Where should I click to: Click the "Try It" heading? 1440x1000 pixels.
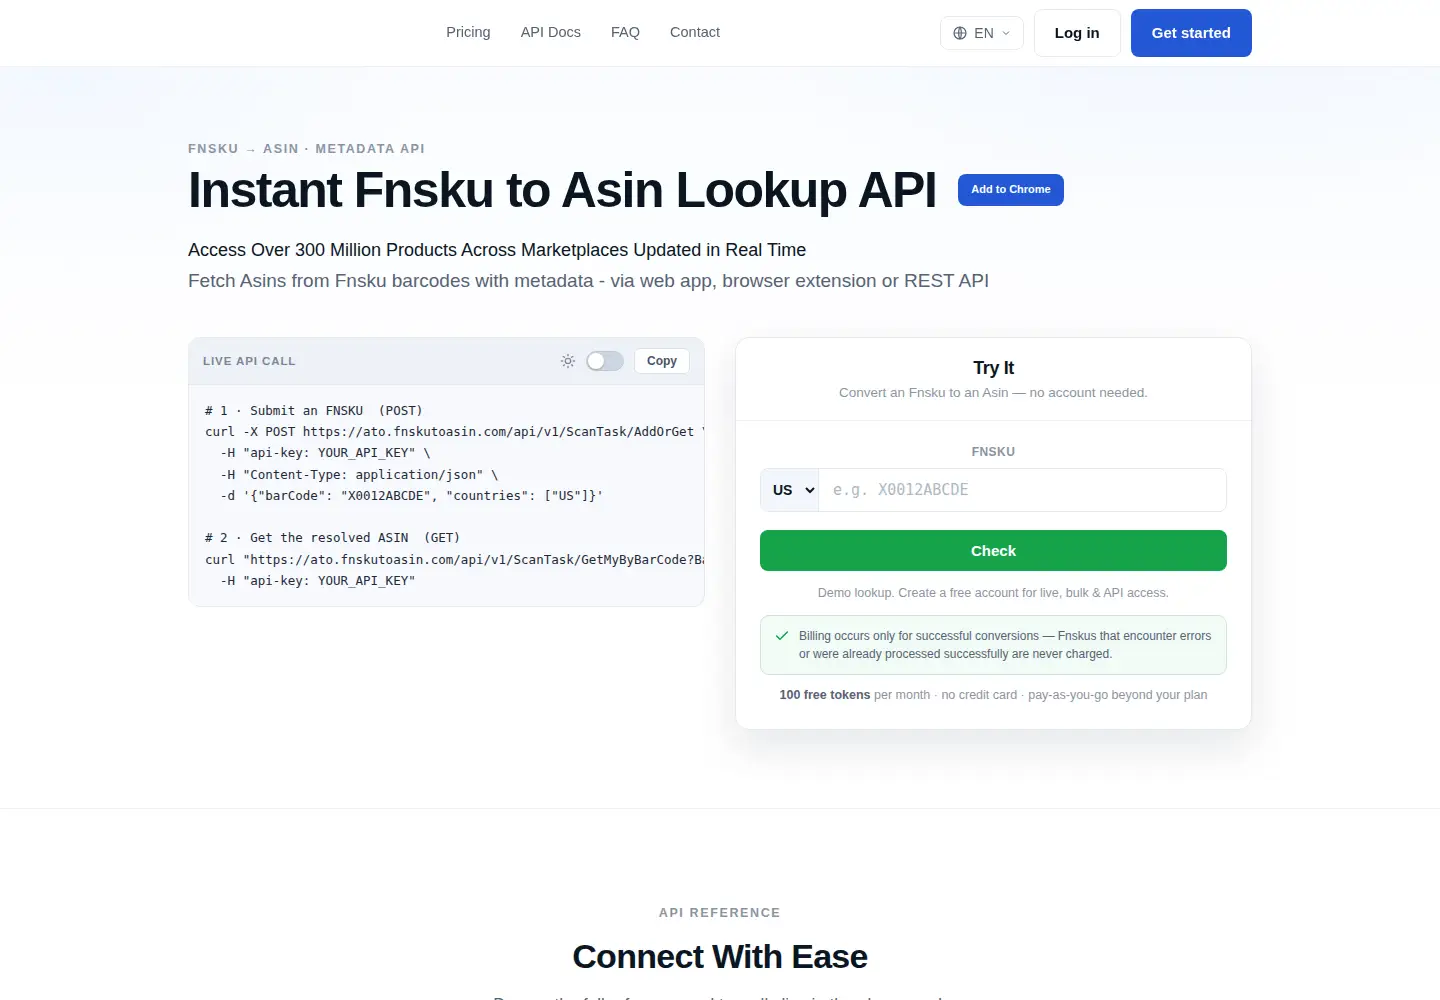point(993,368)
